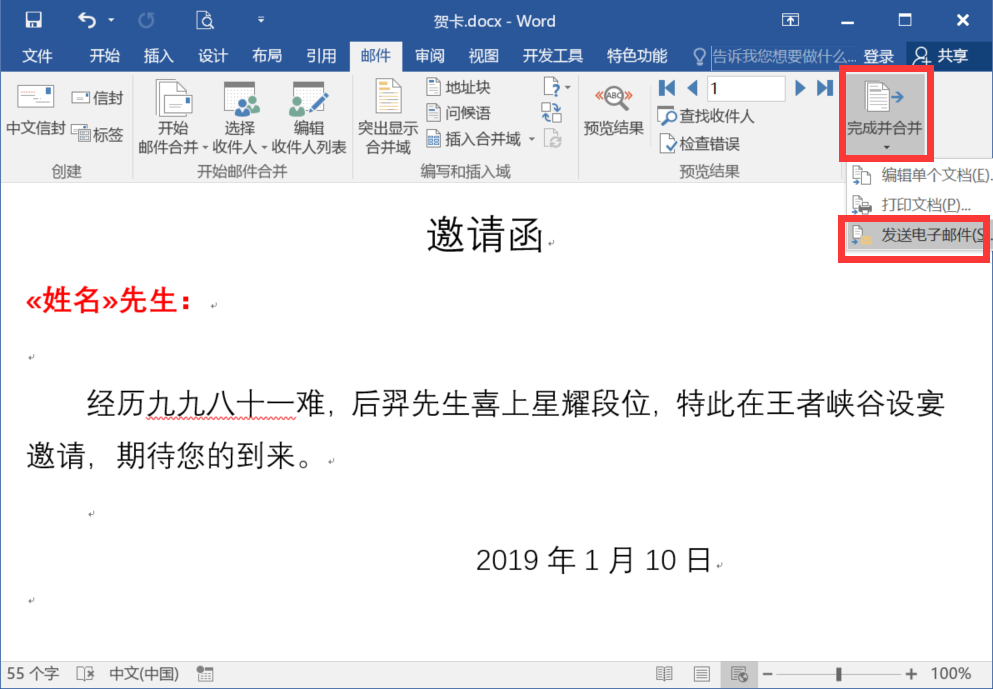Go to first record
Viewport: 993px width, 689px height.
667,88
